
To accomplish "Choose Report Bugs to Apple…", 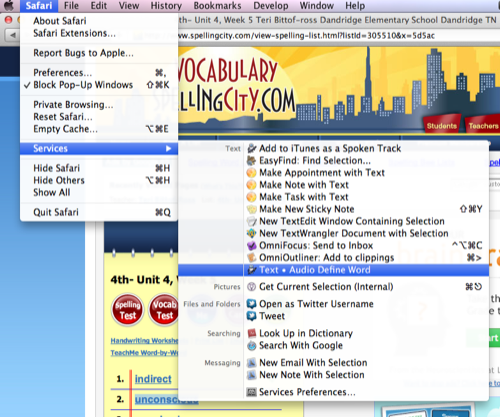I will click(99, 53).
